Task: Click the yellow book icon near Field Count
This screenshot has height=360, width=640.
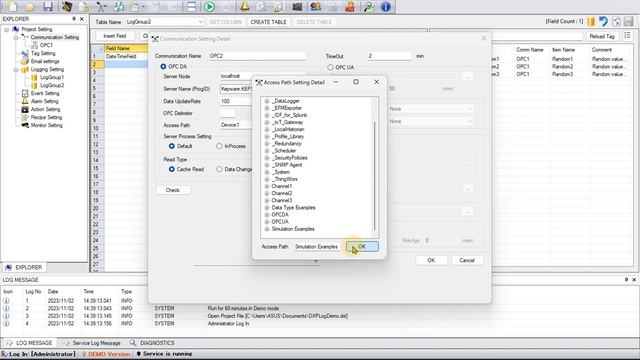Action: pos(591,22)
